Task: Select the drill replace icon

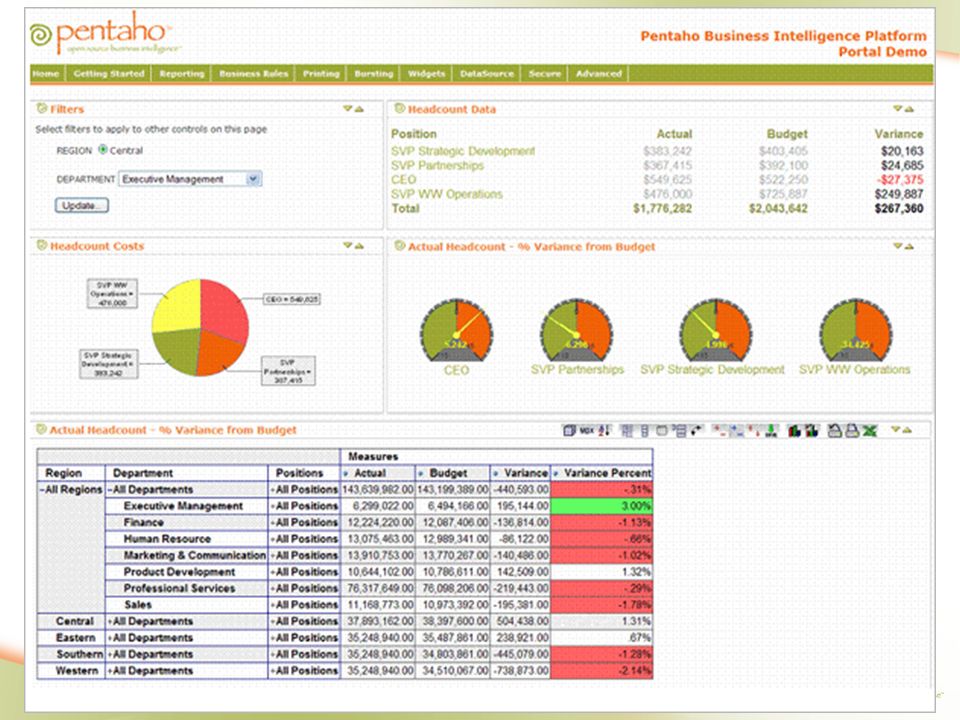Action: click(x=754, y=431)
